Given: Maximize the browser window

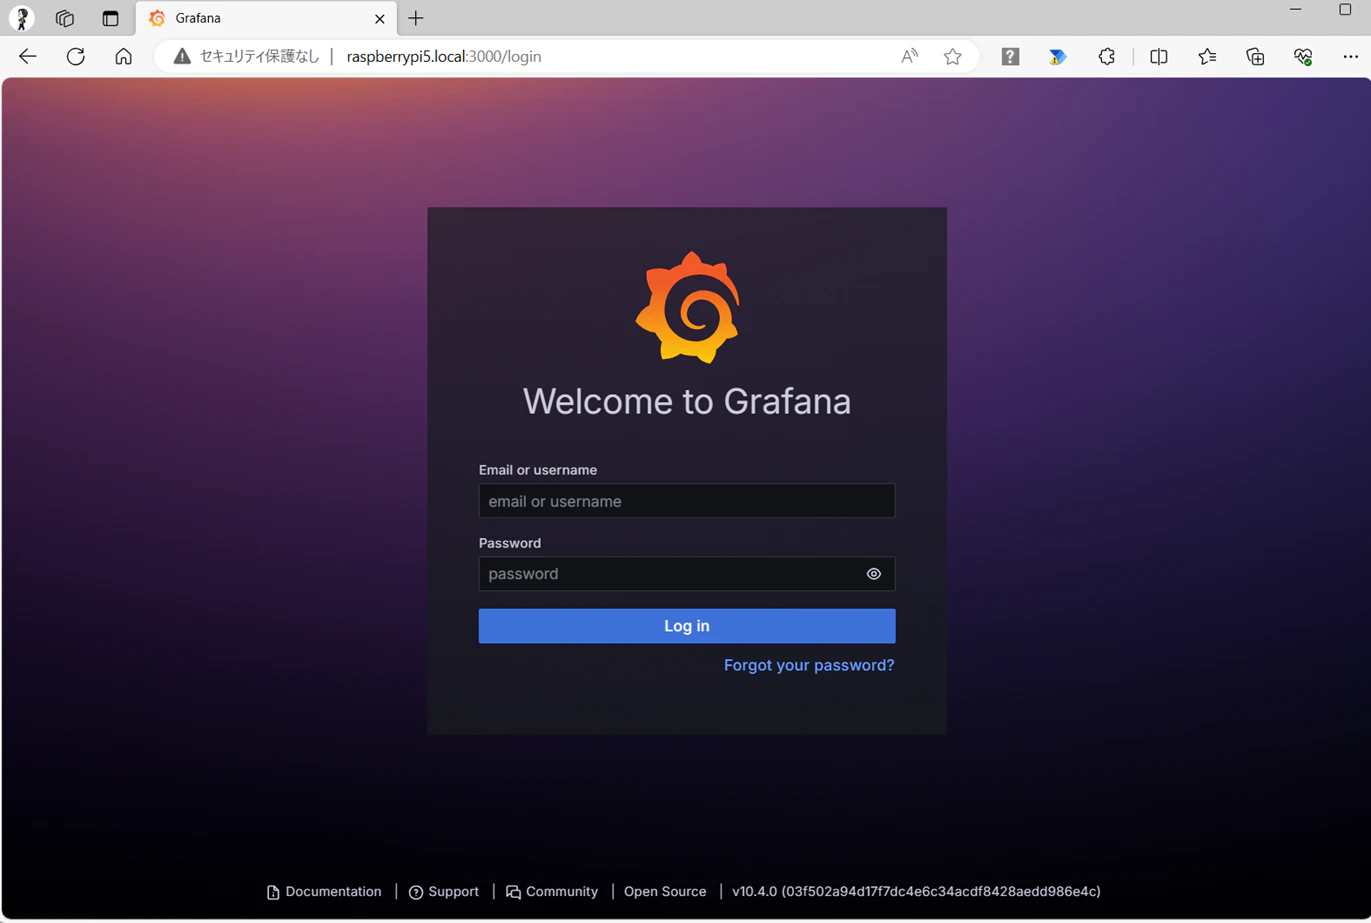Looking at the screenshot, I should click(x=1345, y=10).
